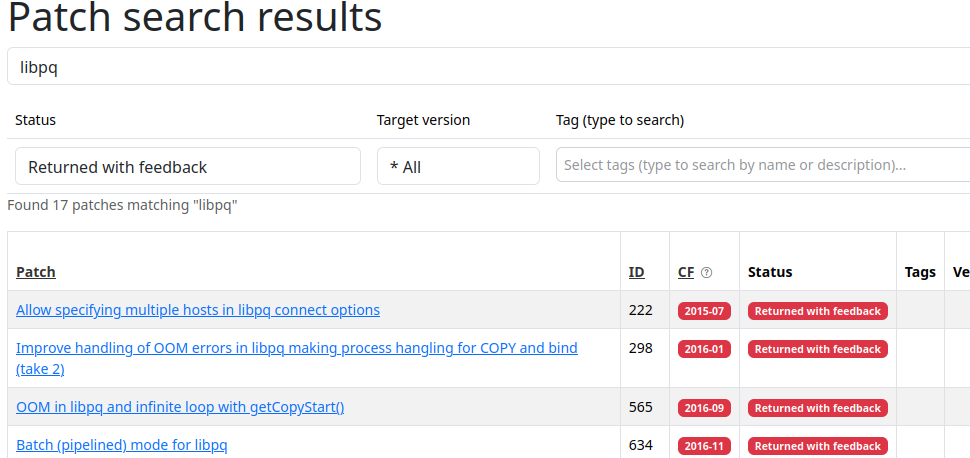Click Returned with feedback badge for patch 565
This screenshot has height=458, width=970.
click(x=817, y=408)
